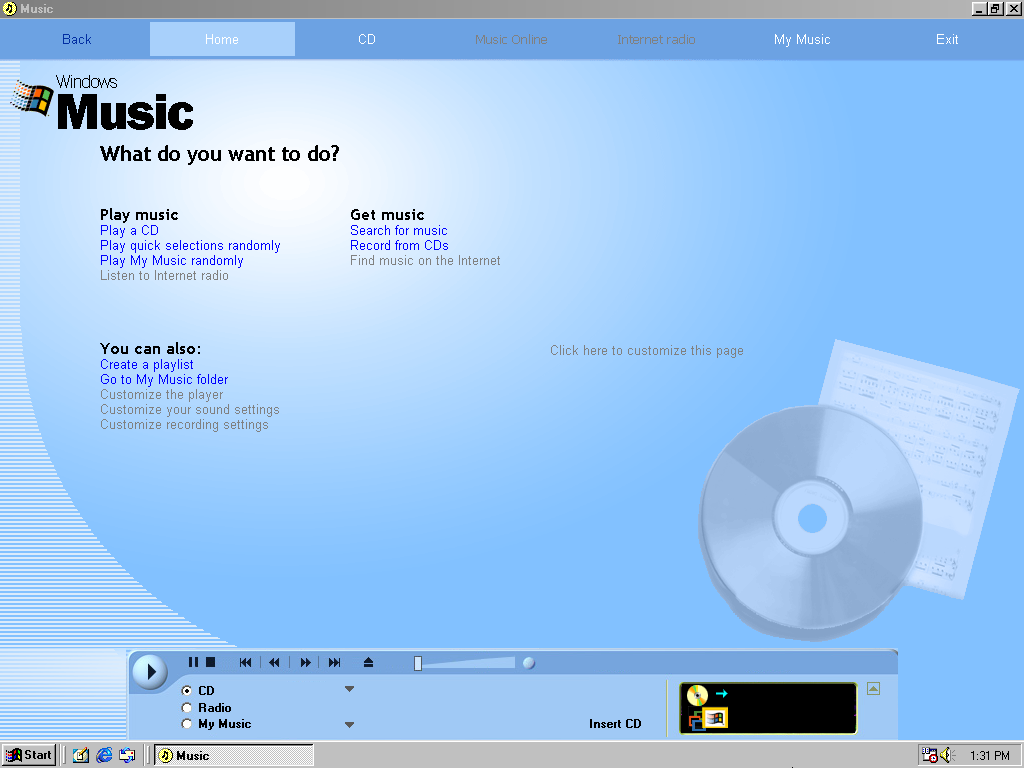Click the volume slider handle
This screenshot has height=768, width=1024.
coord(418,664)
